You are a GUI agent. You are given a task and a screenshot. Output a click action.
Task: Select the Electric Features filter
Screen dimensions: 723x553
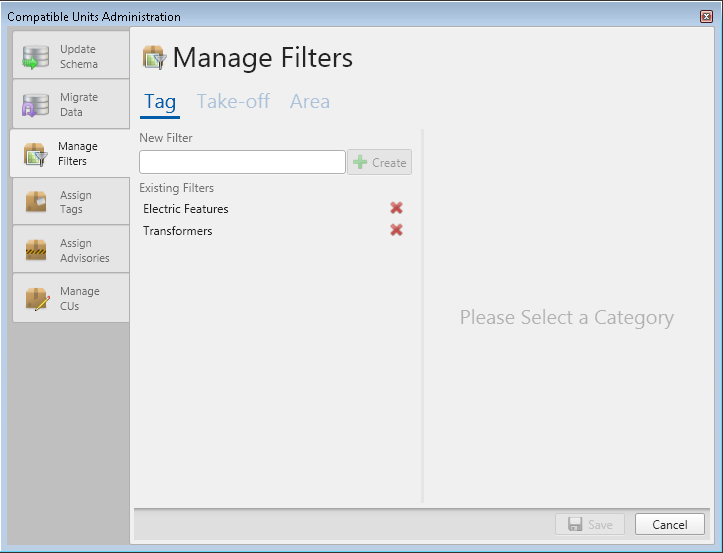tap(186, 209)
